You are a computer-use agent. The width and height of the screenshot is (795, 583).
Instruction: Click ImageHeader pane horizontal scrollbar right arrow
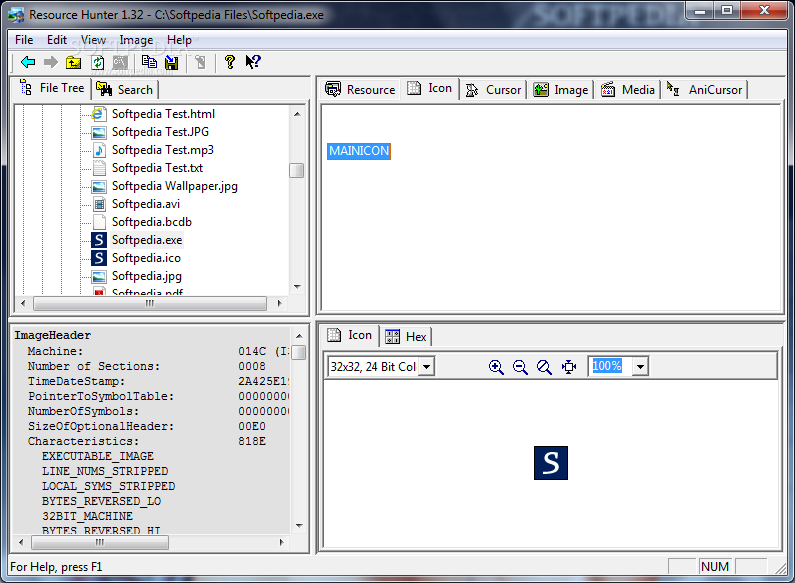click(x=281, y=542)
